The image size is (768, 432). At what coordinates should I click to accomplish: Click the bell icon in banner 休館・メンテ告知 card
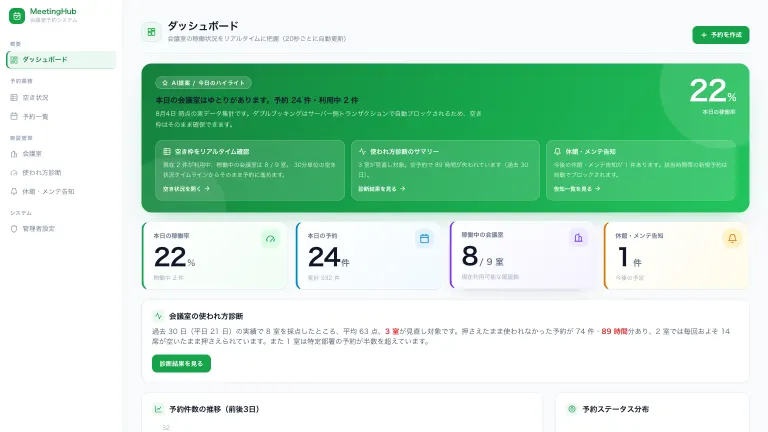coord(557,151)
